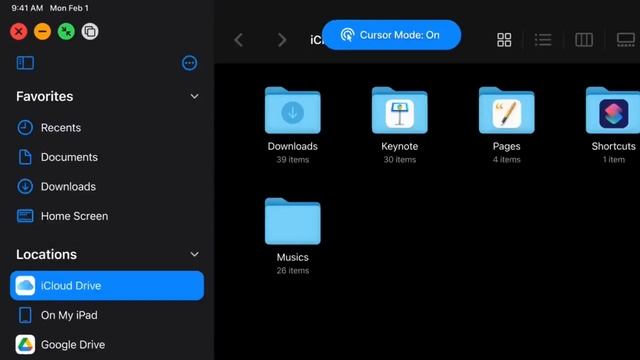
Task: Switch to icon grid view
Action: pyautogui.click(x=504, y=40)
